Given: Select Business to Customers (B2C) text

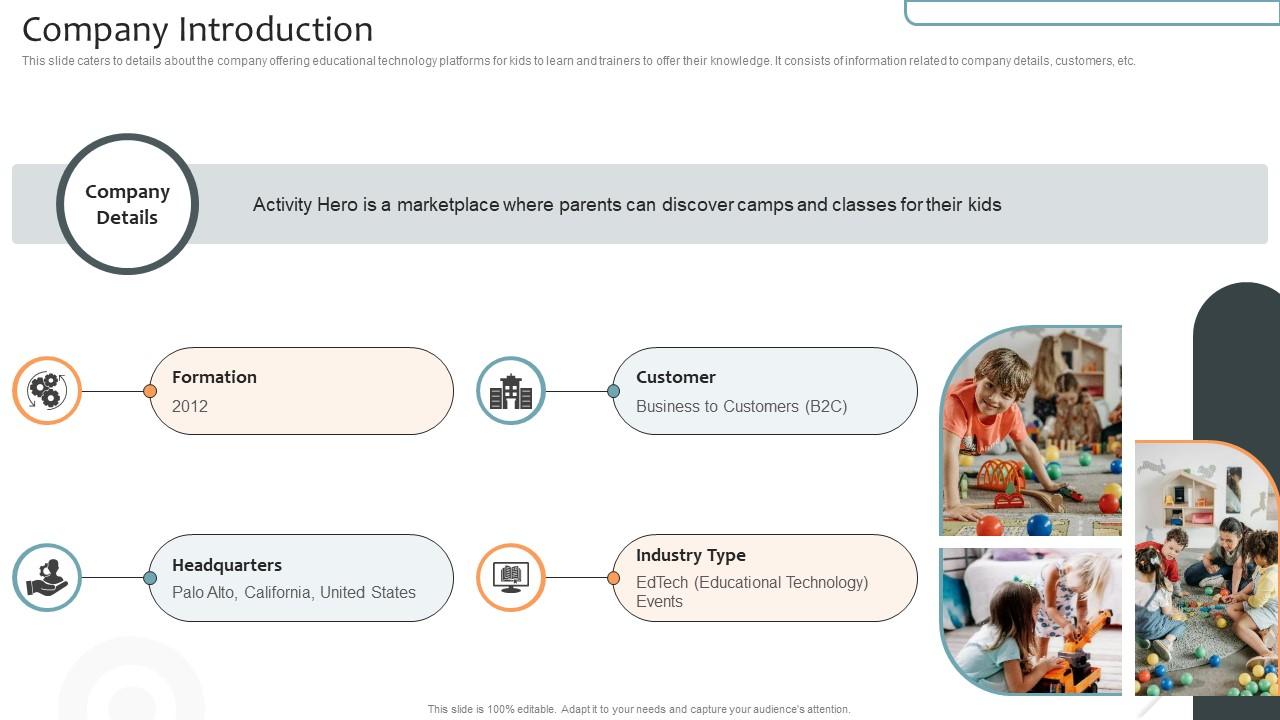Looking at the screenshot, I should click(x=742, y=406).
